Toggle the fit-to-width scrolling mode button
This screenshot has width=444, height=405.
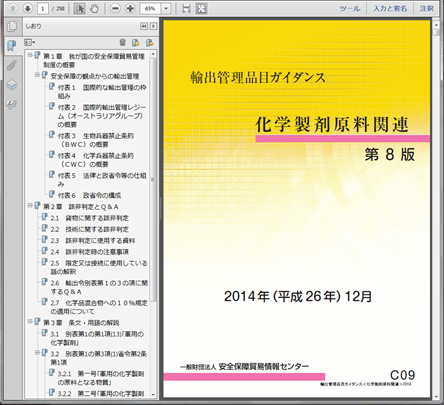pos(186,8)
